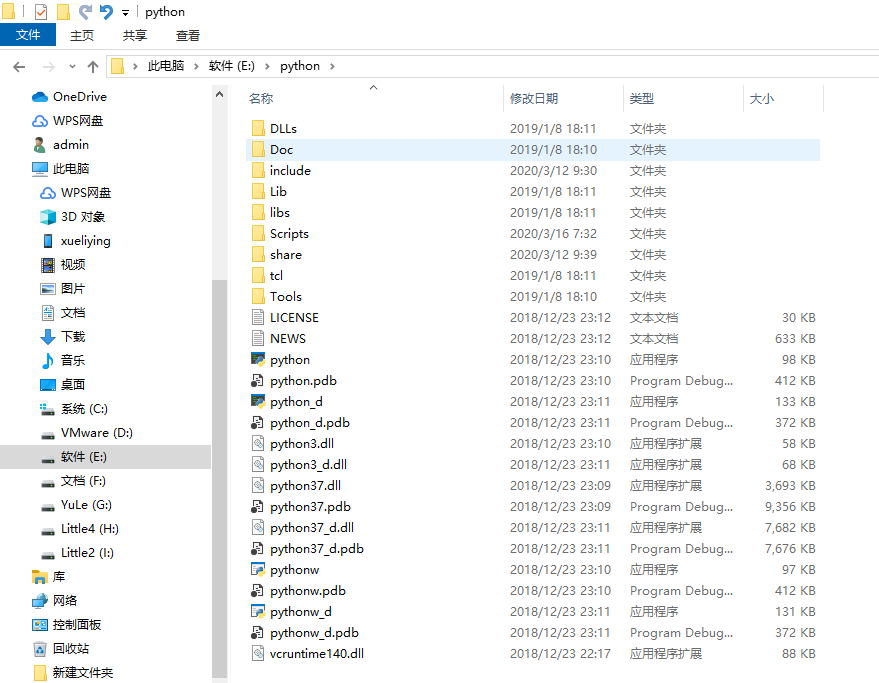Click the 视频 film icon in sidebar
Screen dimensions: 879x683
tap(48, 265)
